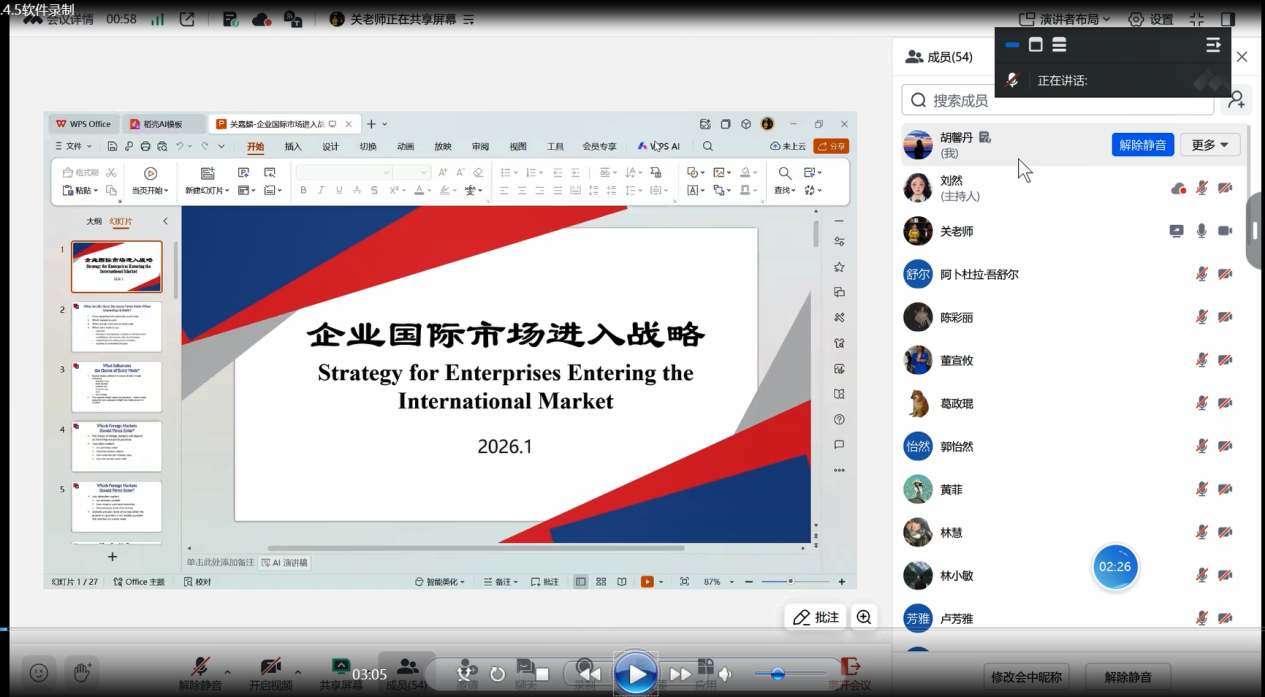This screenshot has width=1265, height=697.
Task: Switch to the 插入 ribbon tab
Action: point(293,146)
